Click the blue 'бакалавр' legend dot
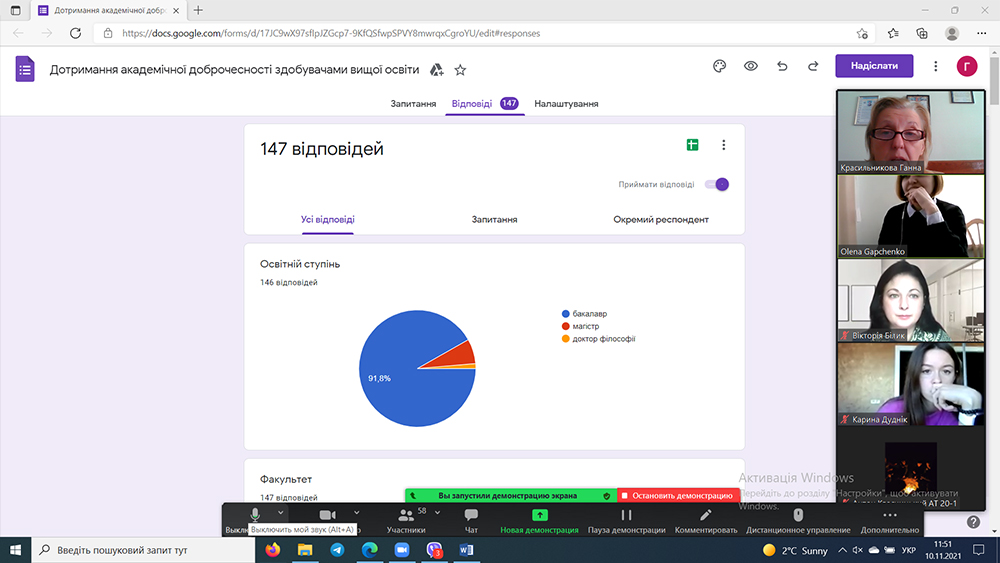Screen dimensions: 1000x563 (x=566, y=314)
